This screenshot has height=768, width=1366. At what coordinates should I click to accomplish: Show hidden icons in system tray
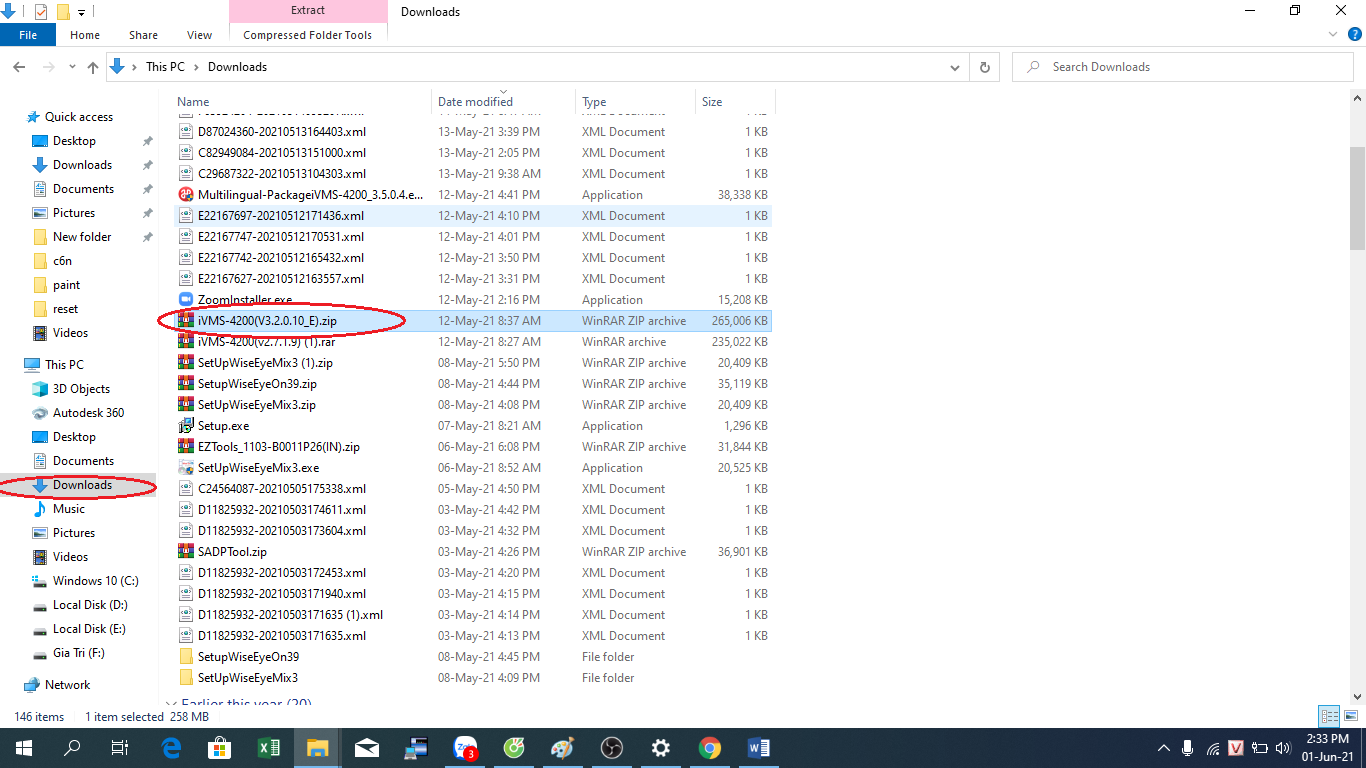coord(1164,748)
